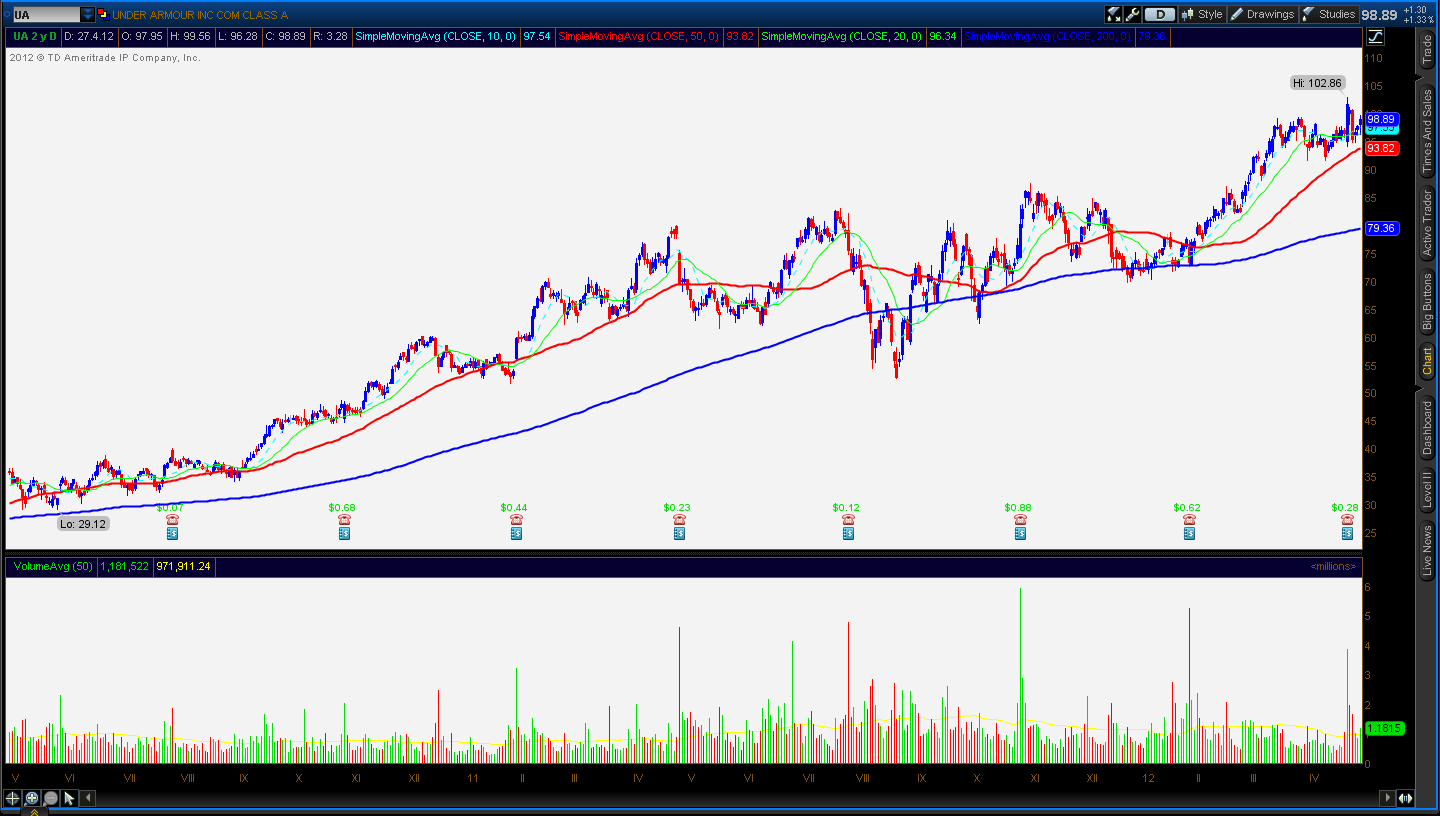Open the Times And Sales side tab

(1428, 130)
